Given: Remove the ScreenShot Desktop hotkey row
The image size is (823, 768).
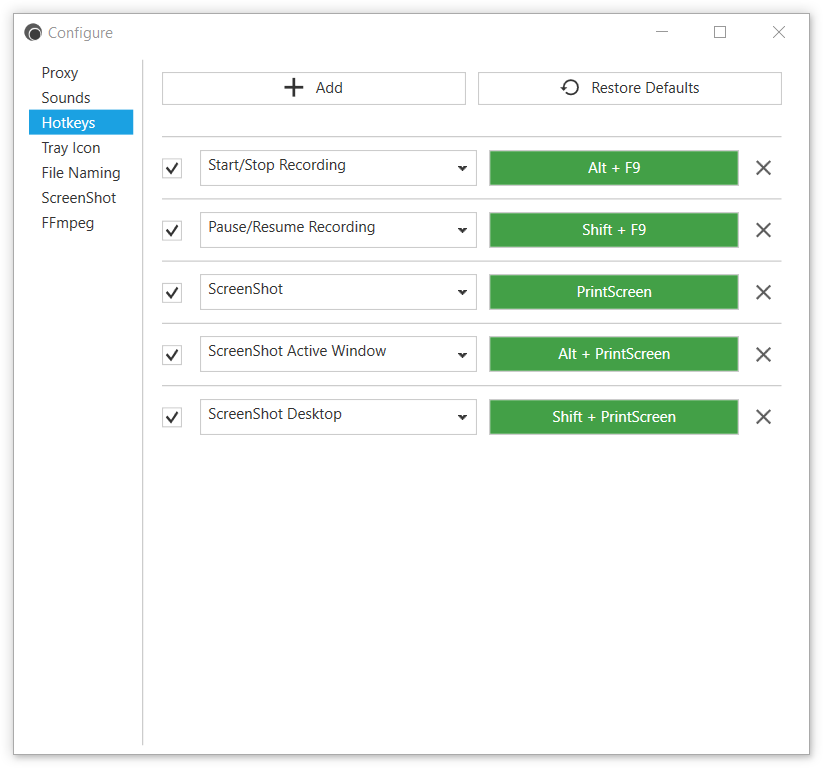Looking at the screenshot, I should point(763,417).
